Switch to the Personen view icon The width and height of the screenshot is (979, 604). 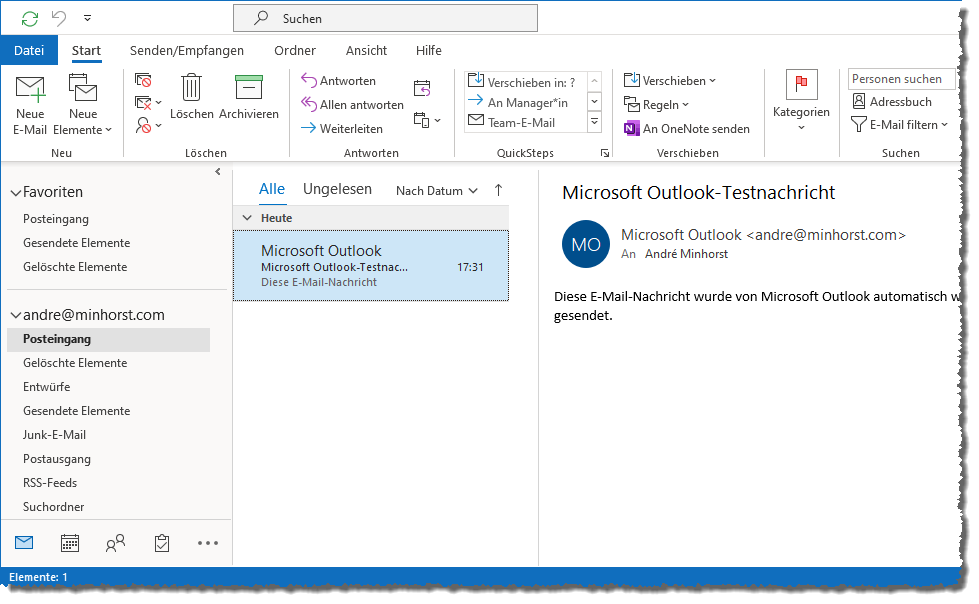[x=115, y=542]
